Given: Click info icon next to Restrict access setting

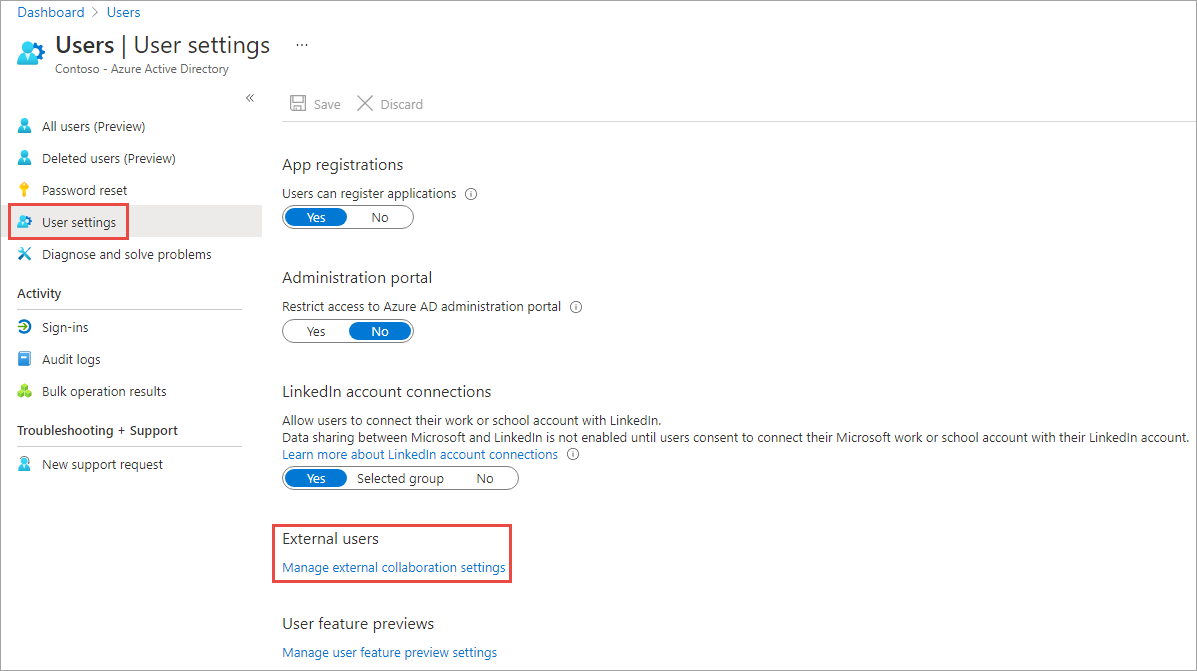Looking at the screenshot, I should click(576, 307).
